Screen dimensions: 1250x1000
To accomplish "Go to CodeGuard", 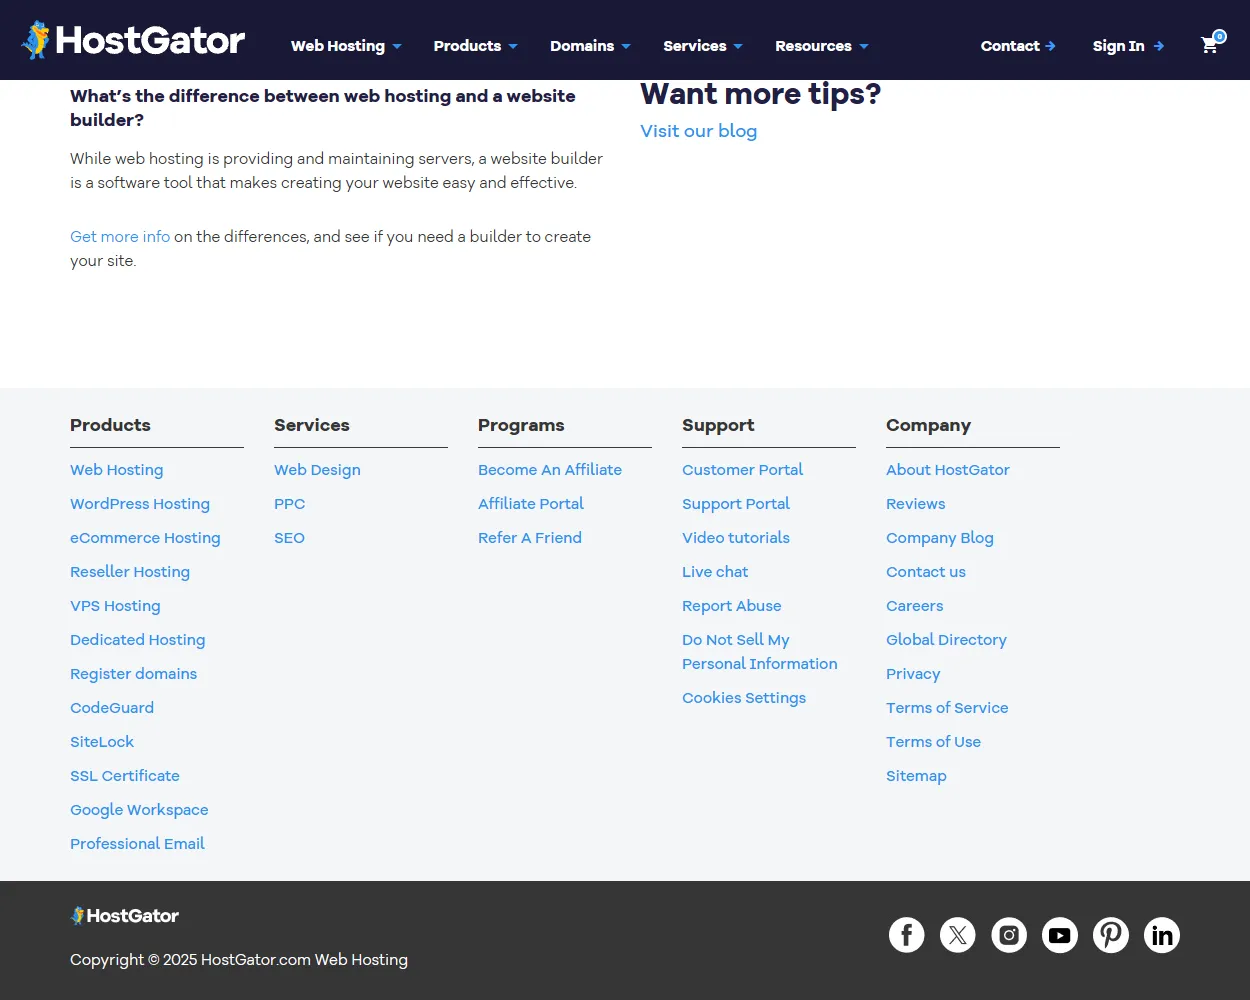I will coord(112,708).
